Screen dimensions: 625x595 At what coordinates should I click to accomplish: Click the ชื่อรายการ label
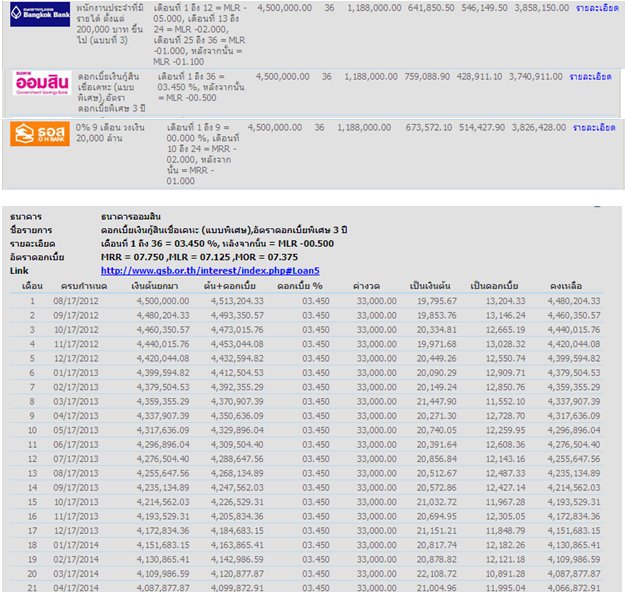pyautogui.click(x=31, y=230)
